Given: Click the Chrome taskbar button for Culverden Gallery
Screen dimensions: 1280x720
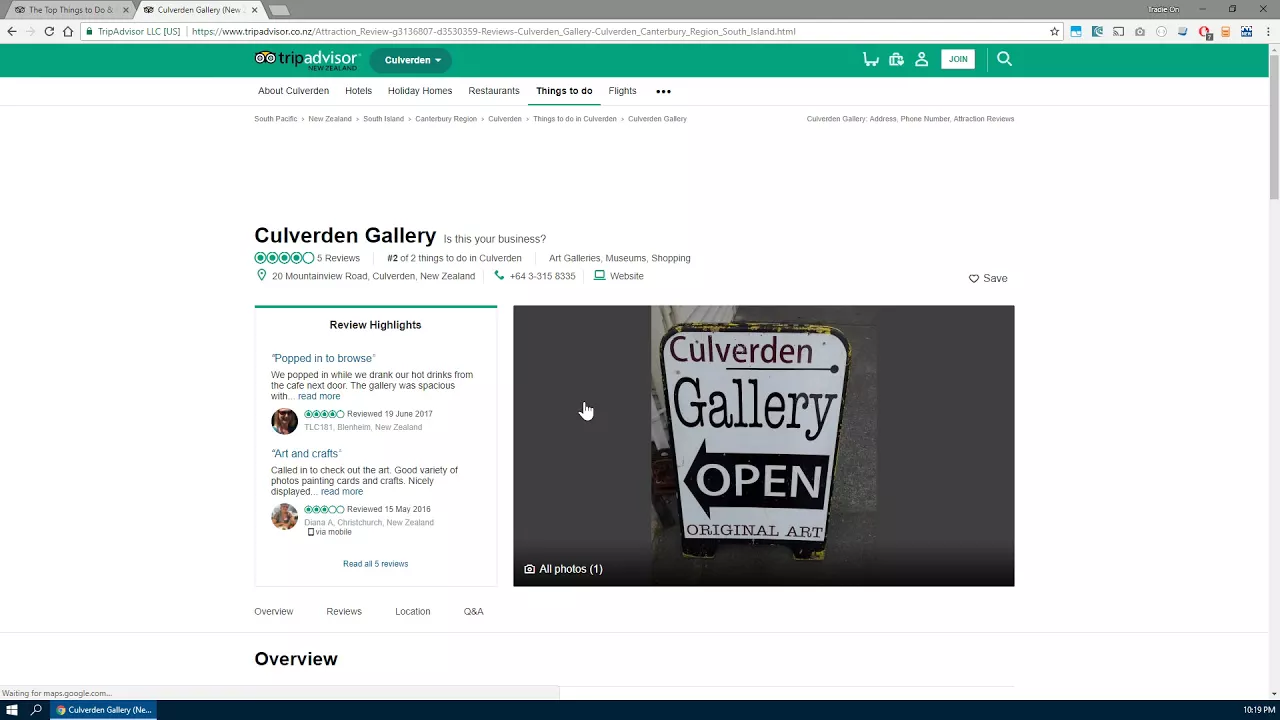Looking at the screenshot, I should [104, 710].
